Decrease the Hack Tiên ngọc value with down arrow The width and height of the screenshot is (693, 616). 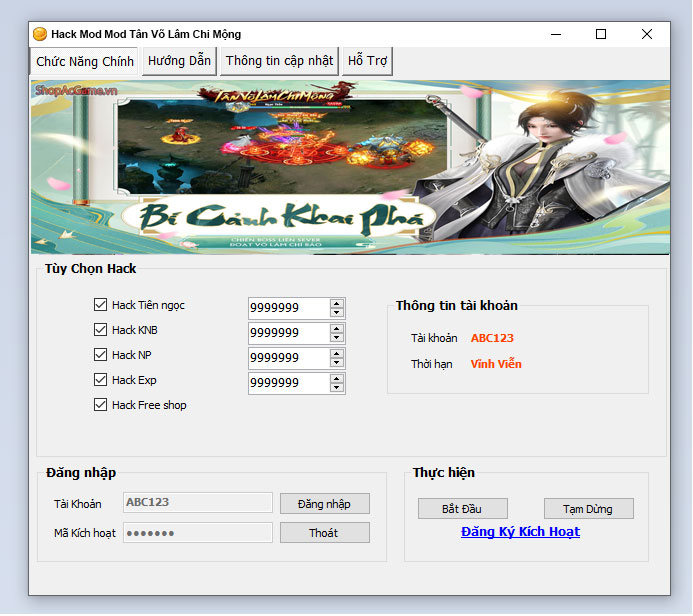click(x=337, y=312)
